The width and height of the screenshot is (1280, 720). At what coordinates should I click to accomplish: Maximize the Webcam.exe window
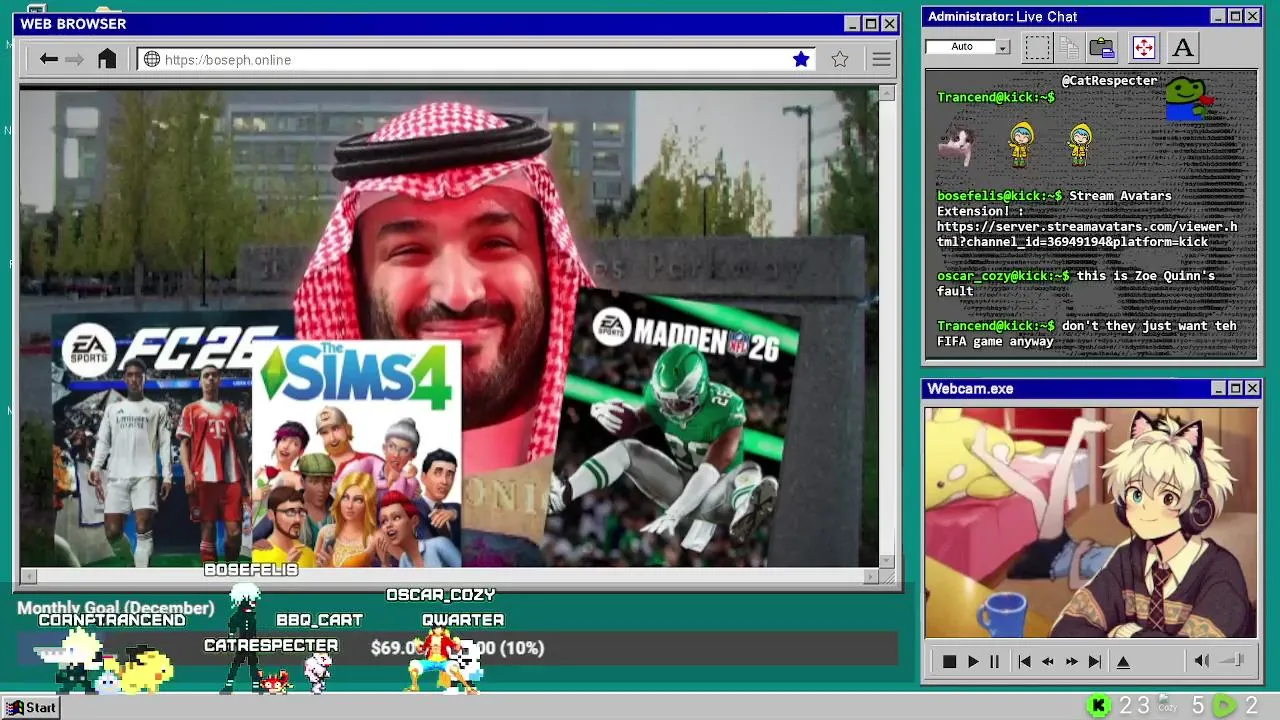pos(1236,388)
